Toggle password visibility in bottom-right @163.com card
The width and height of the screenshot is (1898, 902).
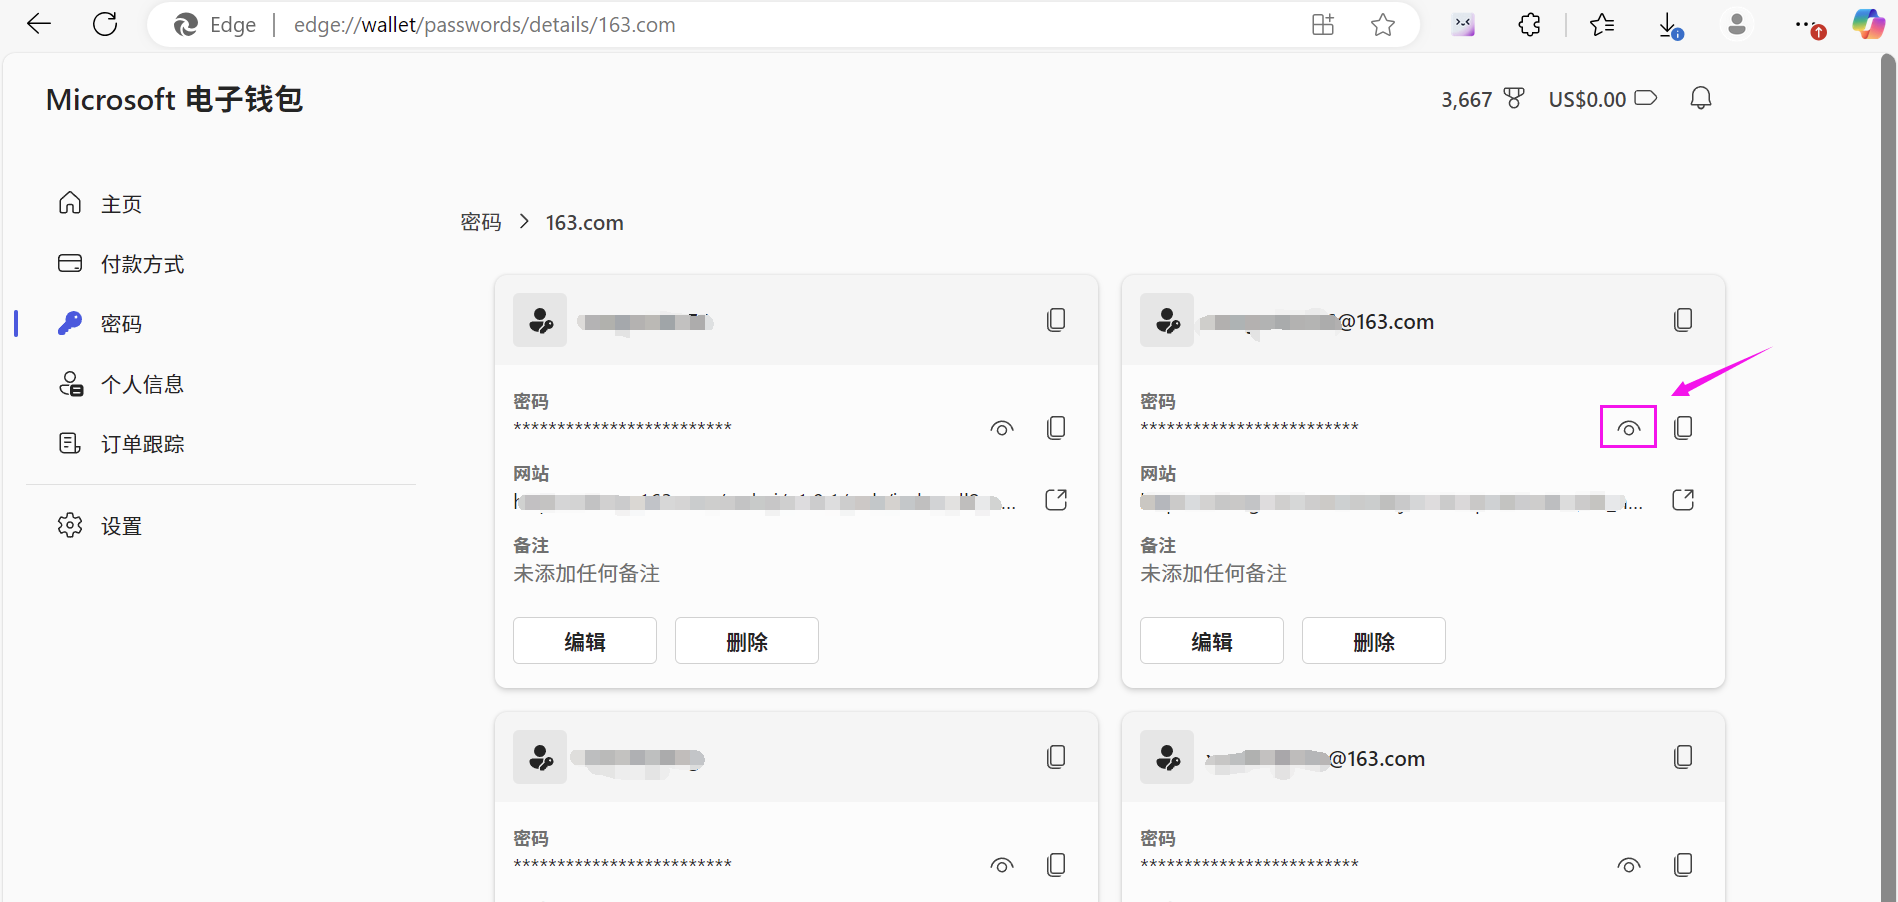[1628, 865]
